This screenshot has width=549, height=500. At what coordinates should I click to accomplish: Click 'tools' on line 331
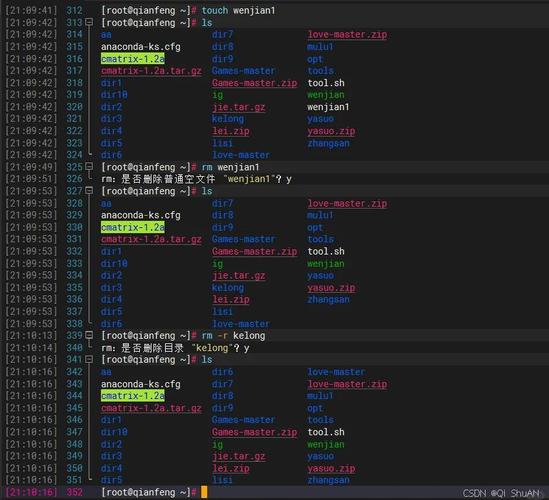tap(321, 239)
